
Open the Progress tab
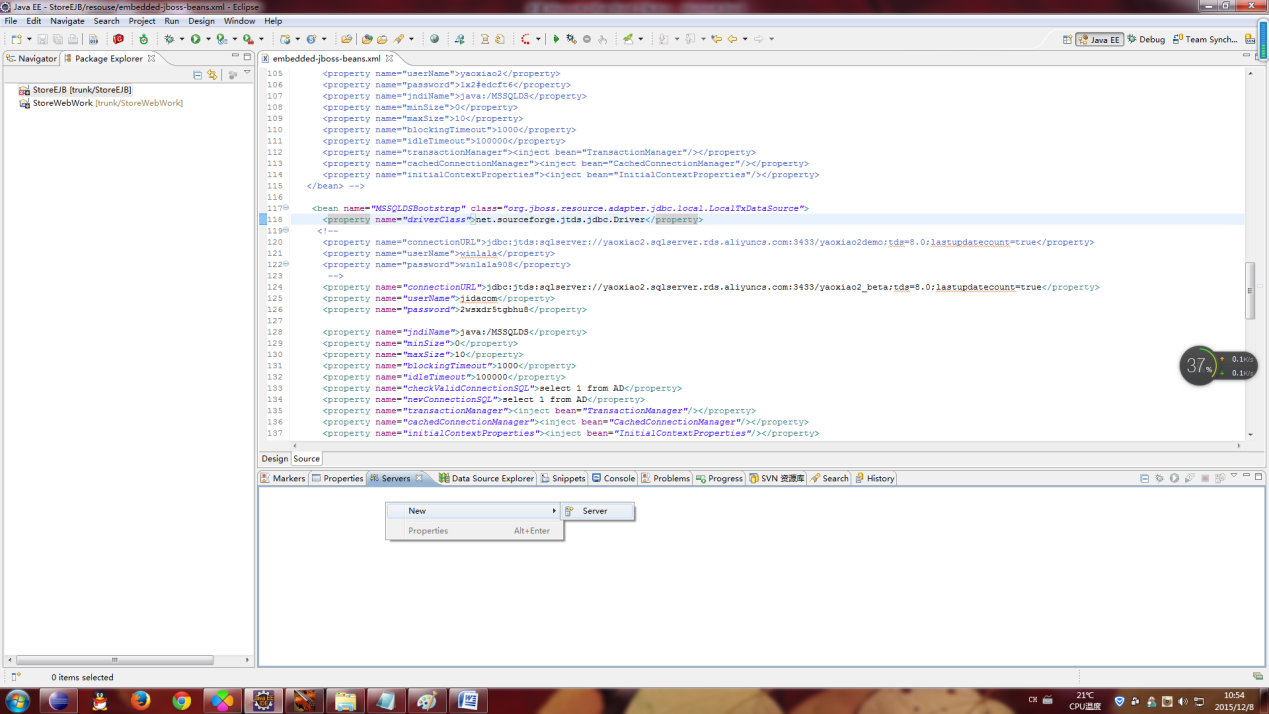click(719, 478)
